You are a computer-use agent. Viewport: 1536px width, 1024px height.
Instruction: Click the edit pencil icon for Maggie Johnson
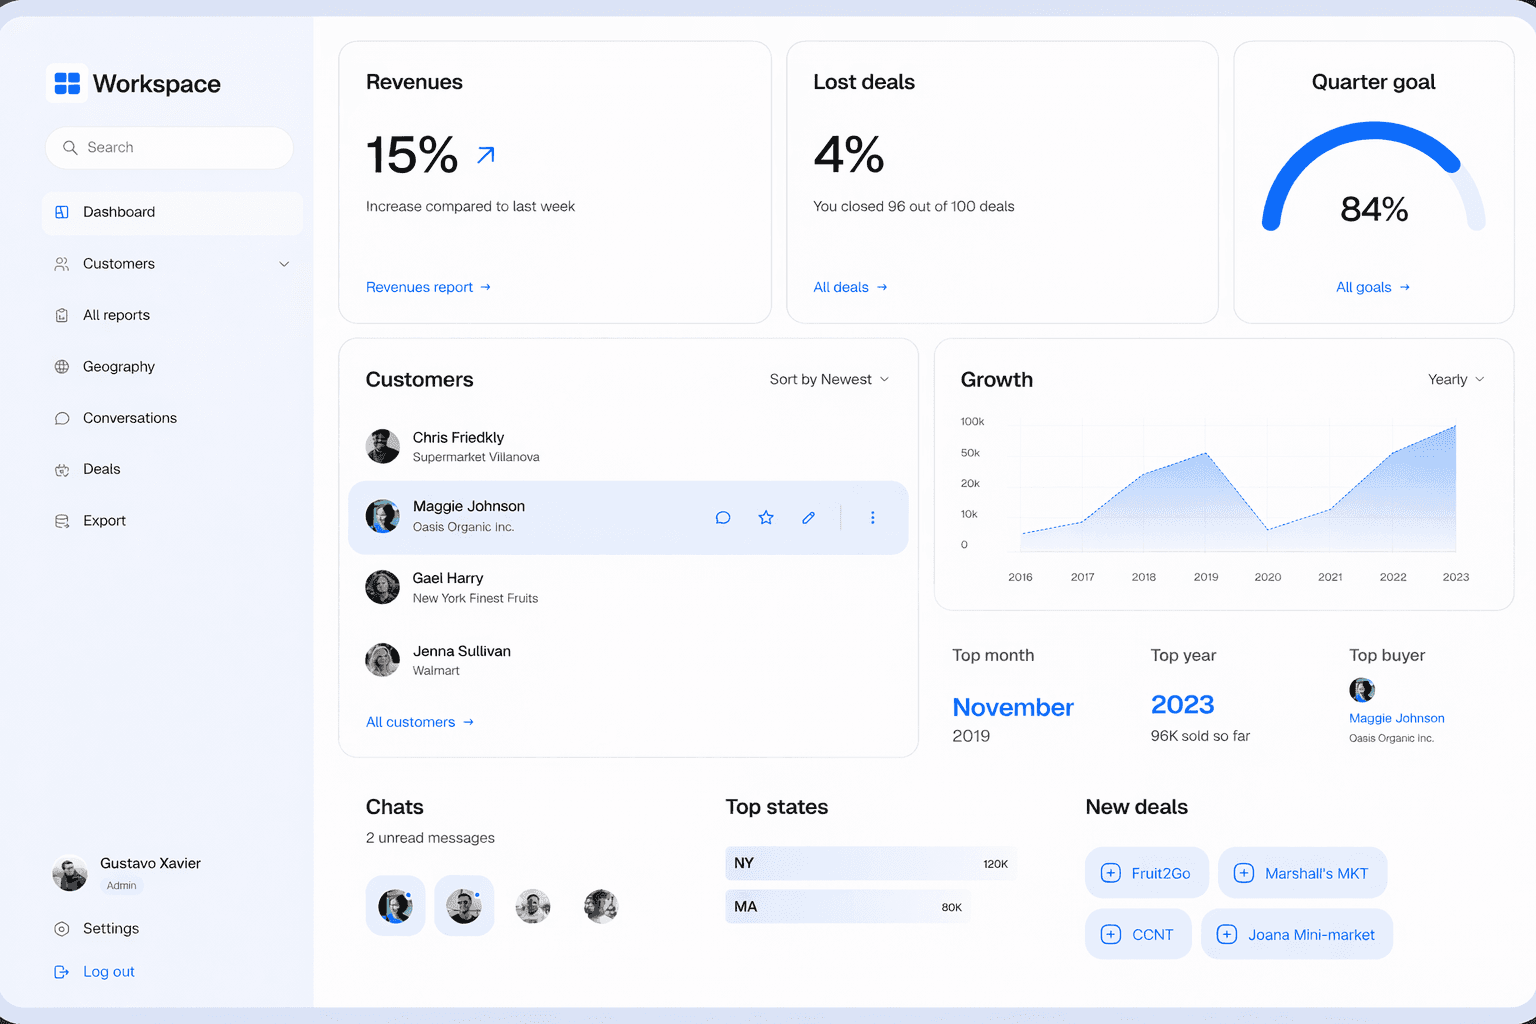tap(808, 517)
